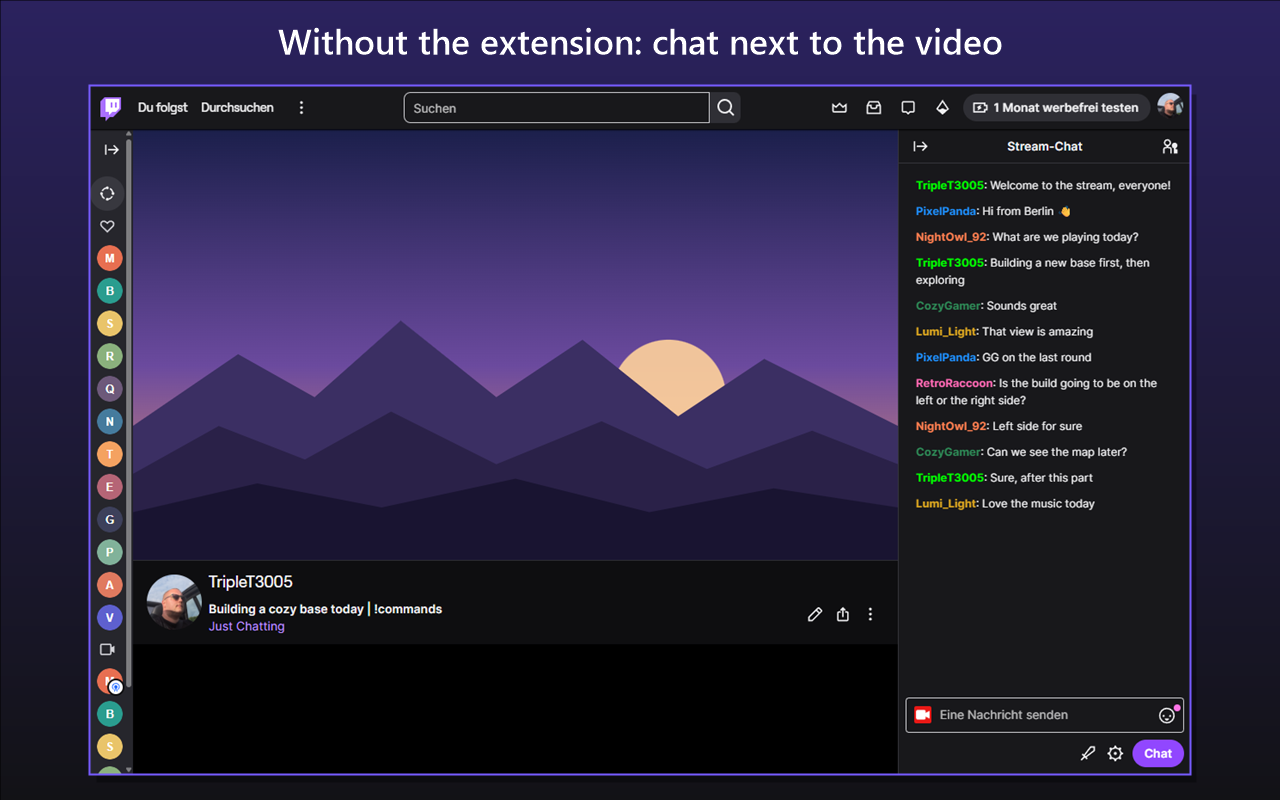Image resolution: width=1280 pixels, height=800 pixels.
Task: Open the three-dot menu next to Durchsuchen
Action: 302,108
